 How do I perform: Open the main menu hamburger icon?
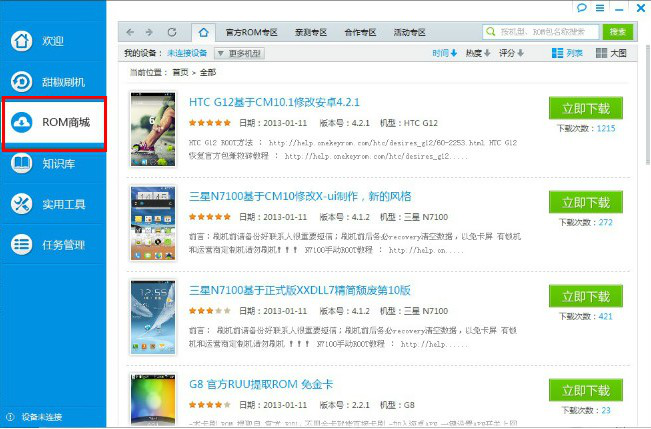[600, 8]
